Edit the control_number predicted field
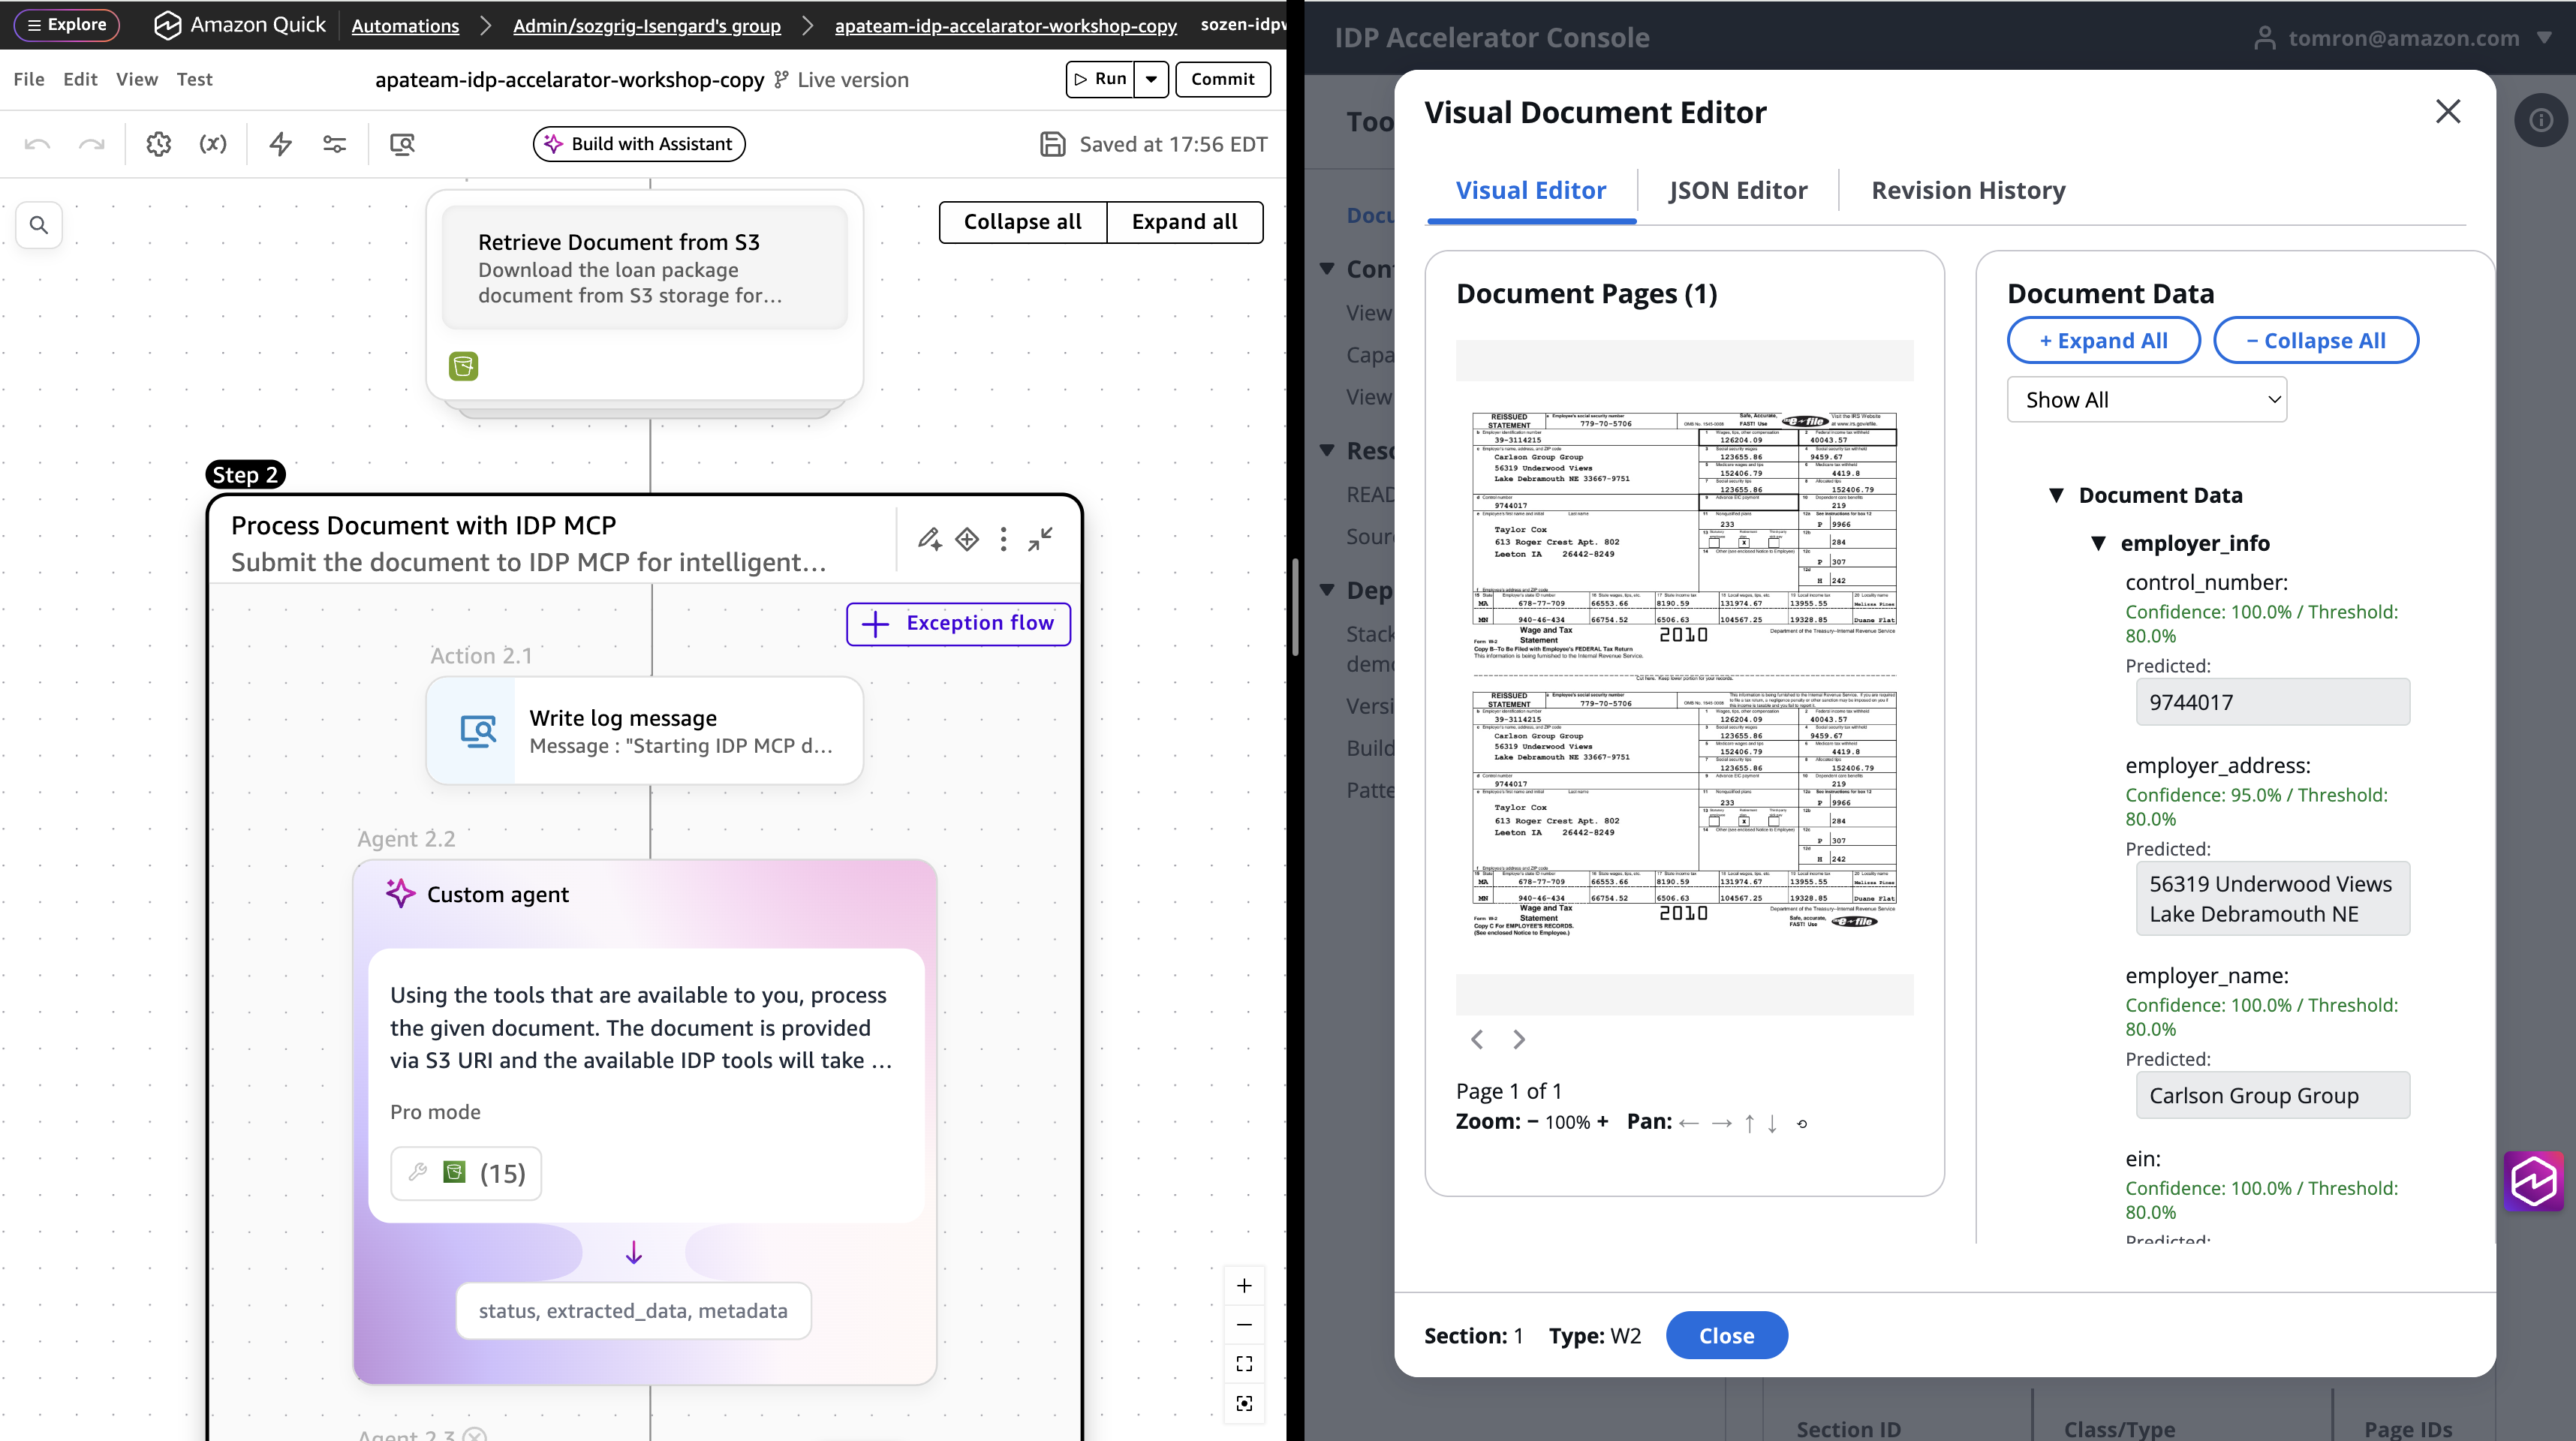2576x1441 pixels. (x=2272, y=702)
